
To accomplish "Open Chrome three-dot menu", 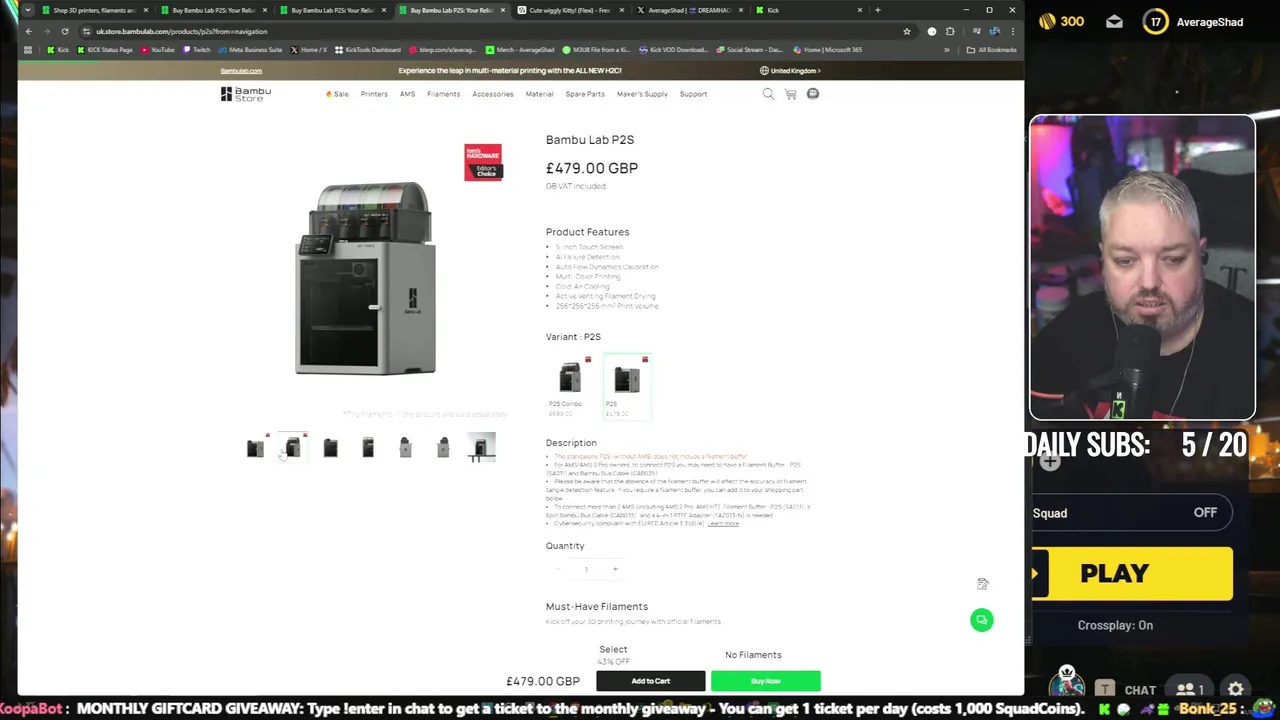I will click(x=1012, y=31).
